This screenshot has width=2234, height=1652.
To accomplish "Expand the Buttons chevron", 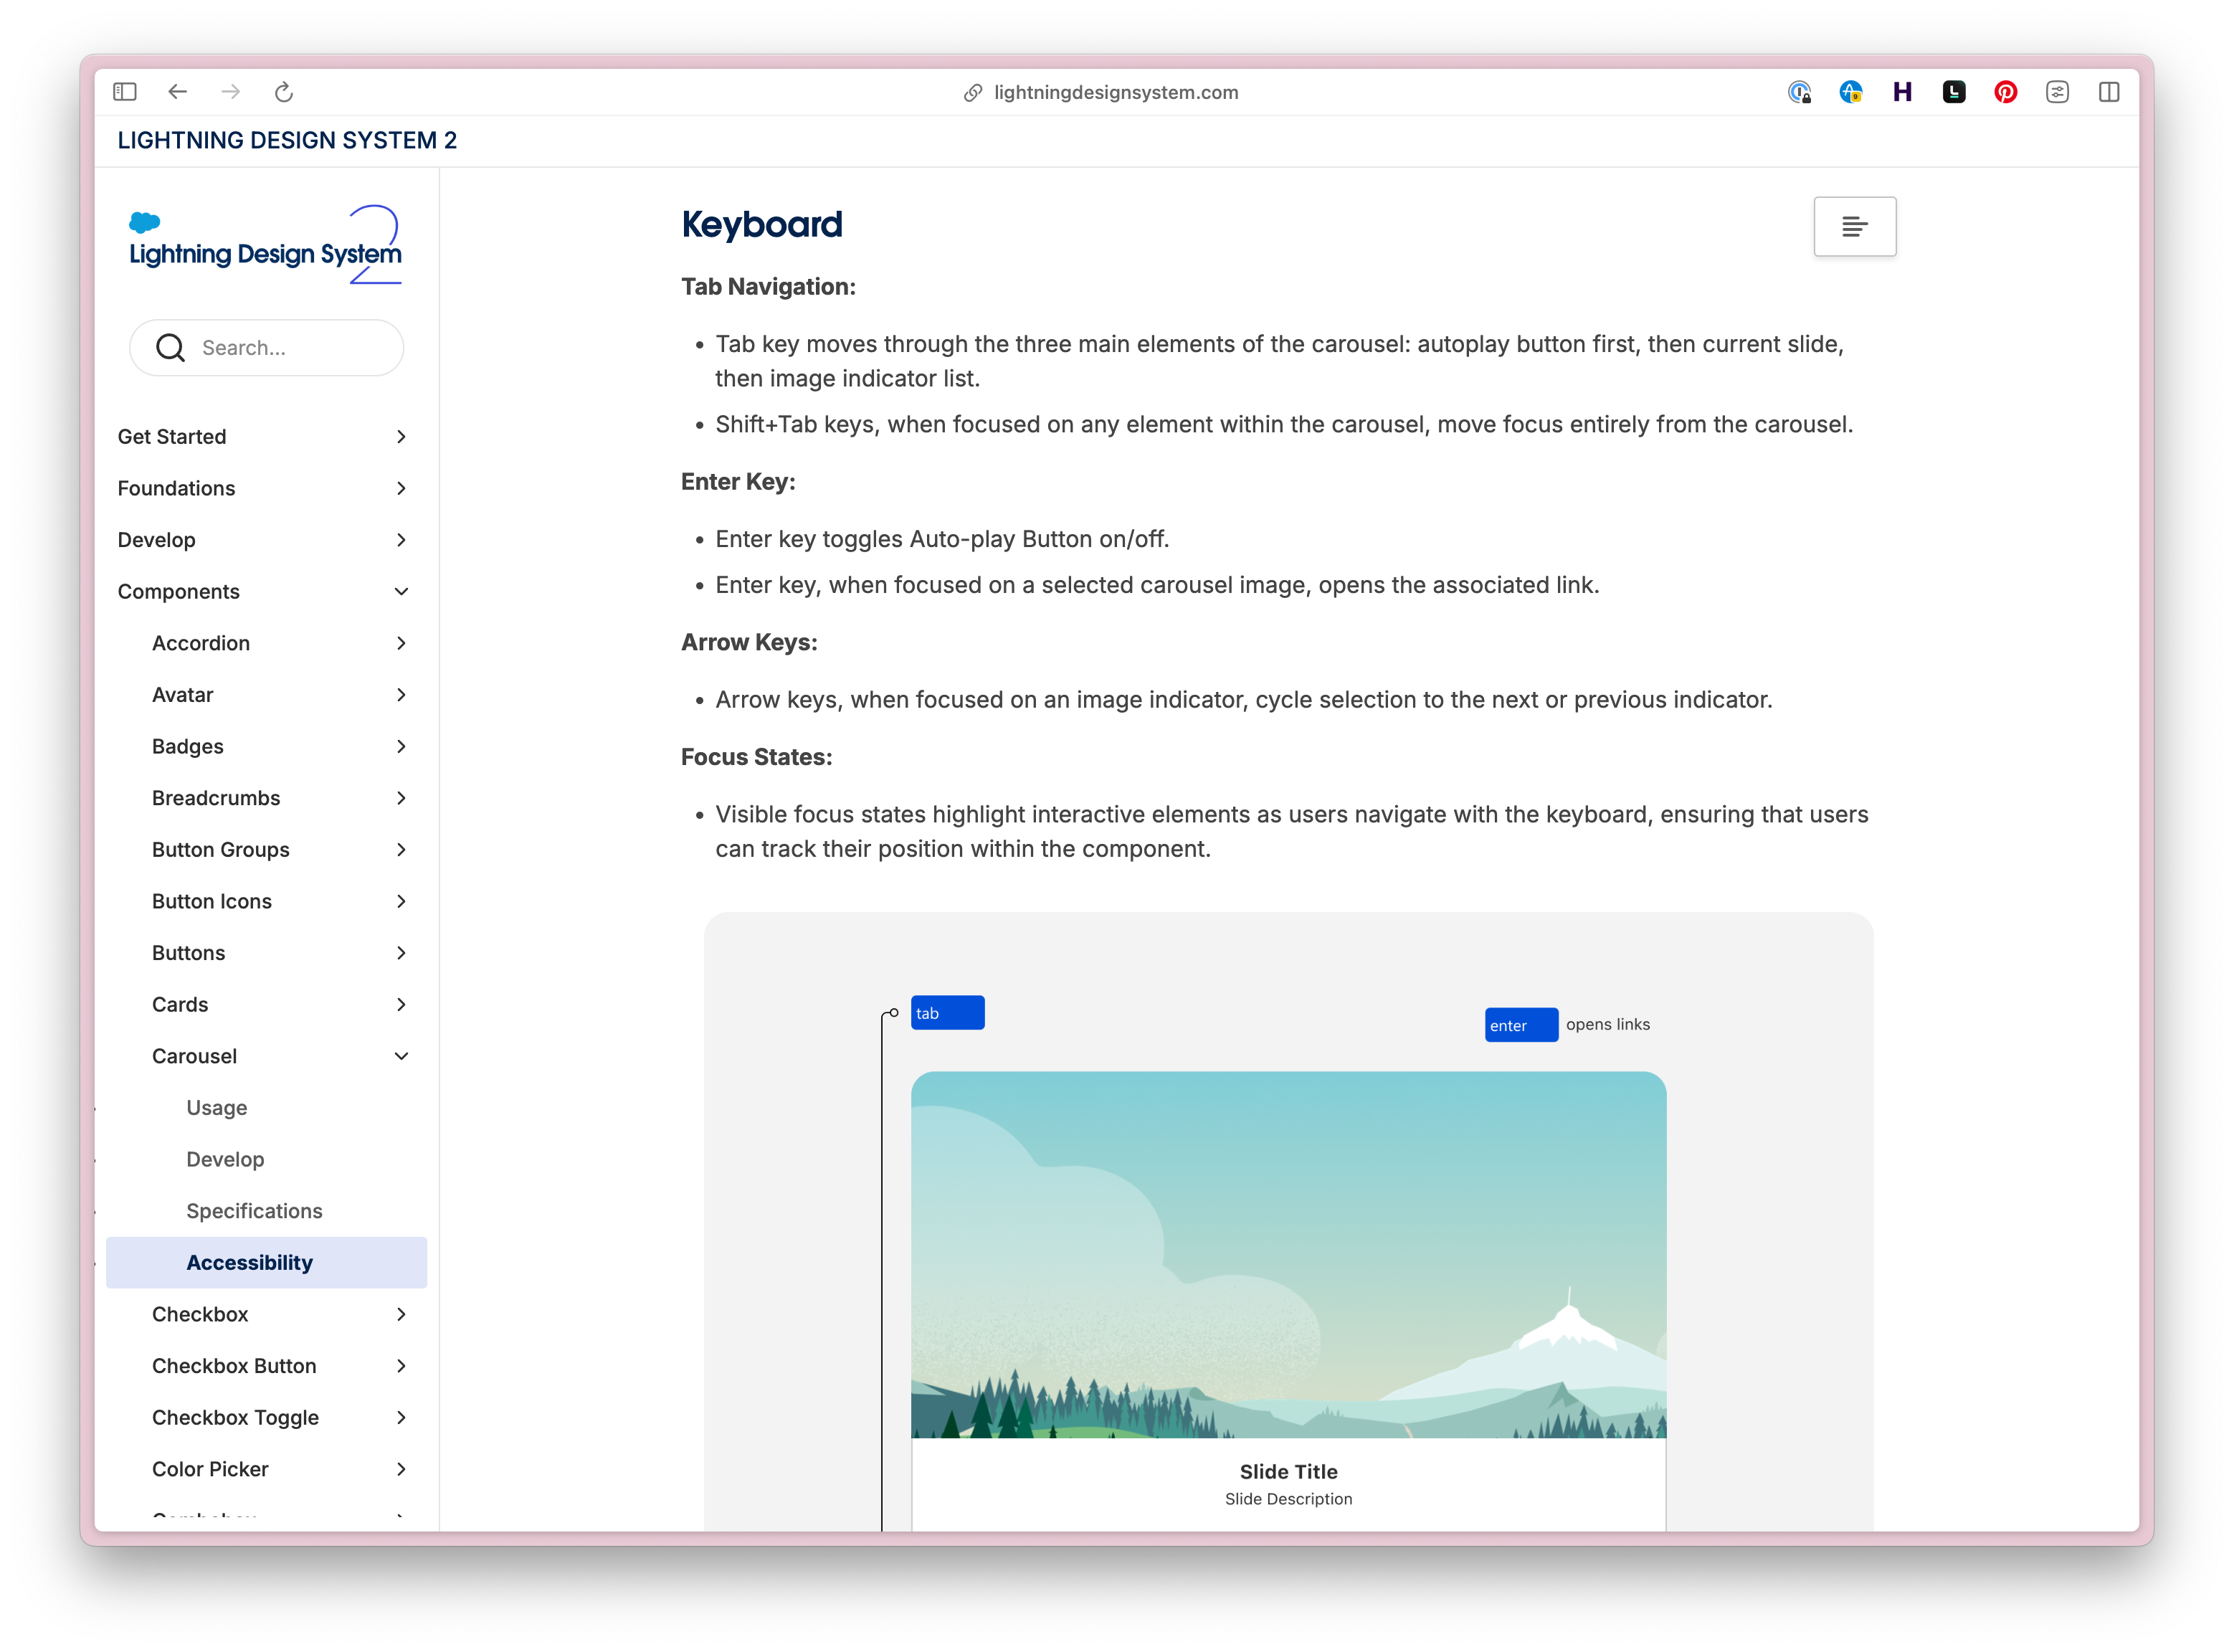I will (401, 953).
